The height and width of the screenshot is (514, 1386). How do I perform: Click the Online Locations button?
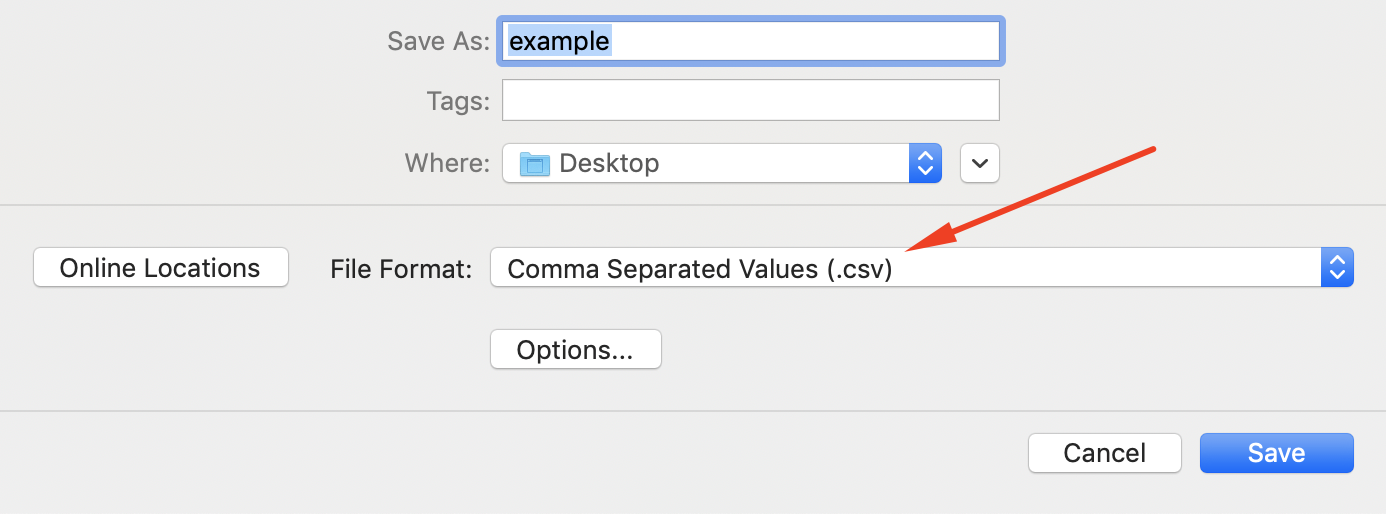(160, 268)
